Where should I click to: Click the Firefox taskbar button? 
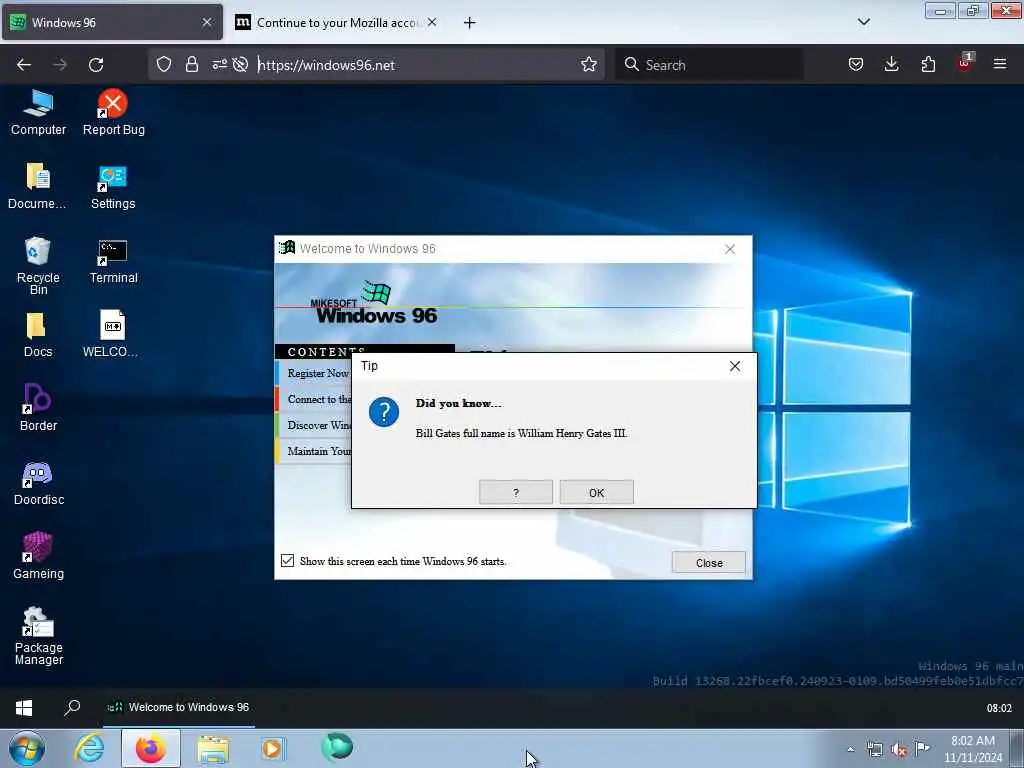151,748
